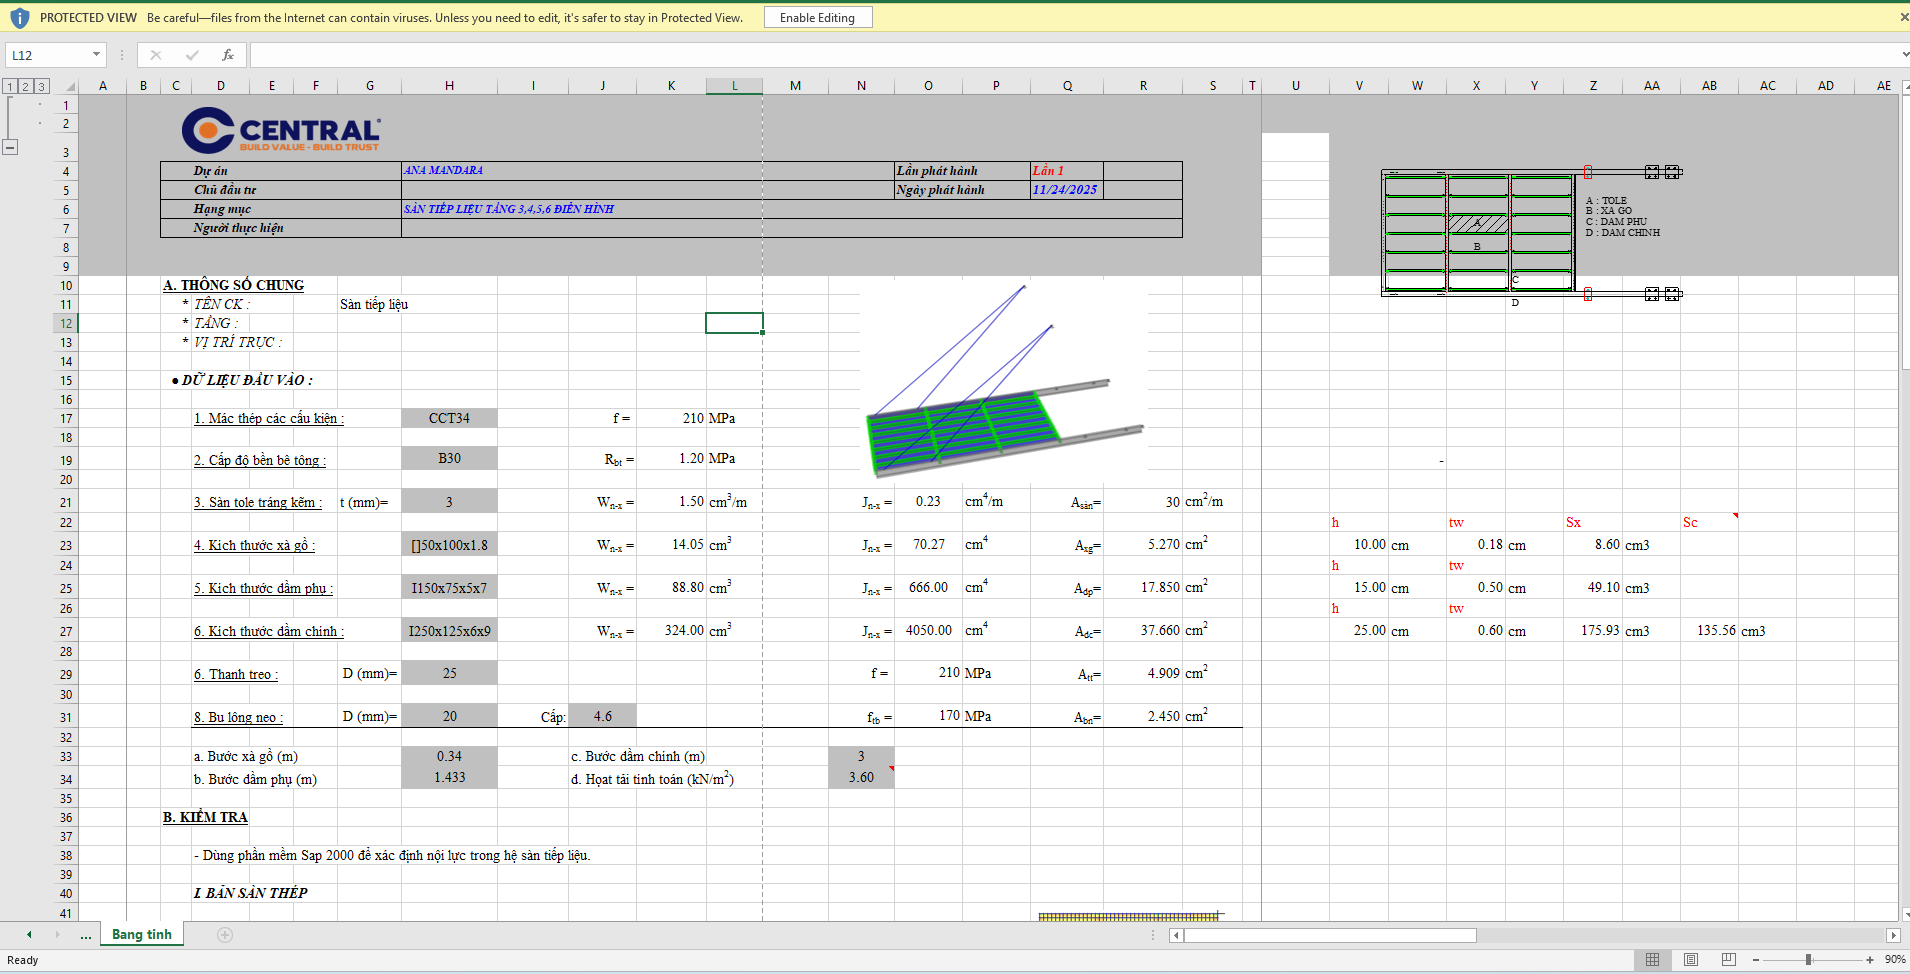Image resolution: width=1910 pixels, height=974 pixels.
Task: Expand the formula bar with right-edge chevron
Action: pos(1904,55)
